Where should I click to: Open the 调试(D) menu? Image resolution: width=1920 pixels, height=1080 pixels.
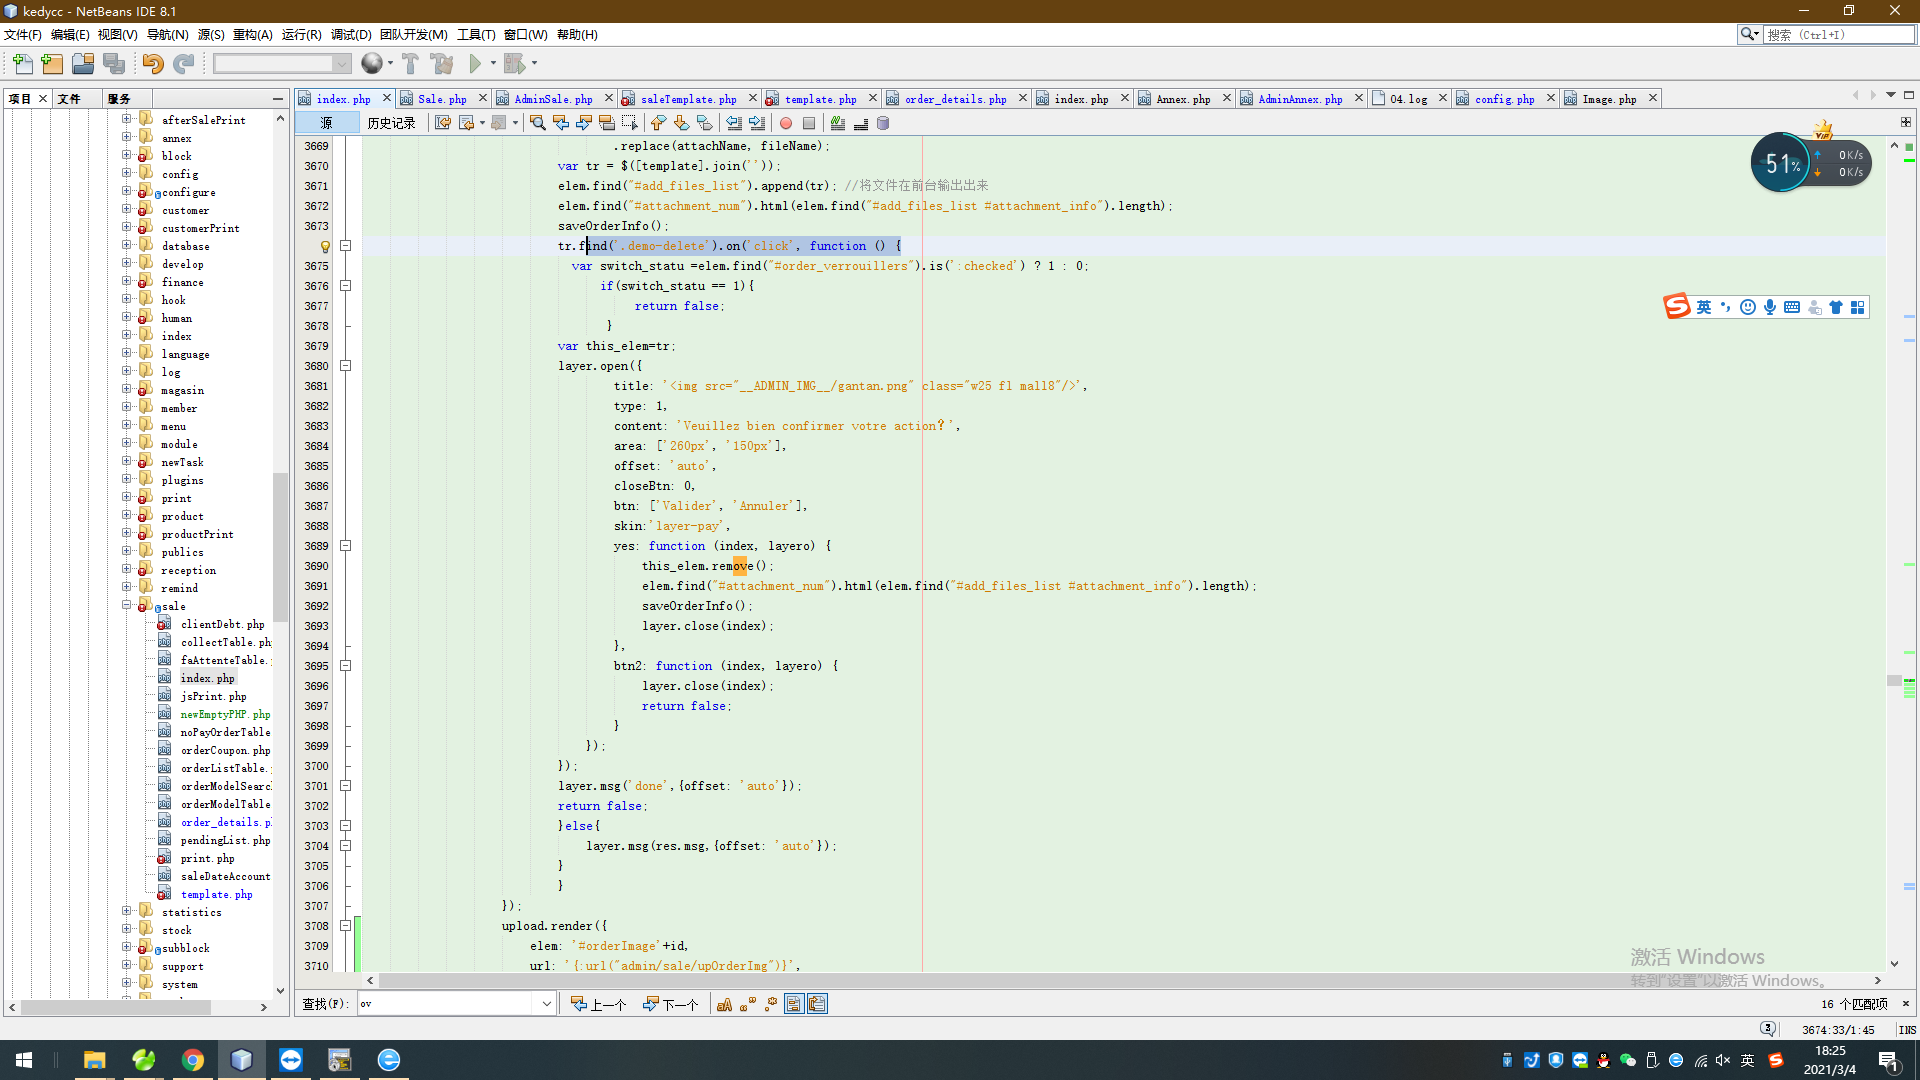pos(350,34)
